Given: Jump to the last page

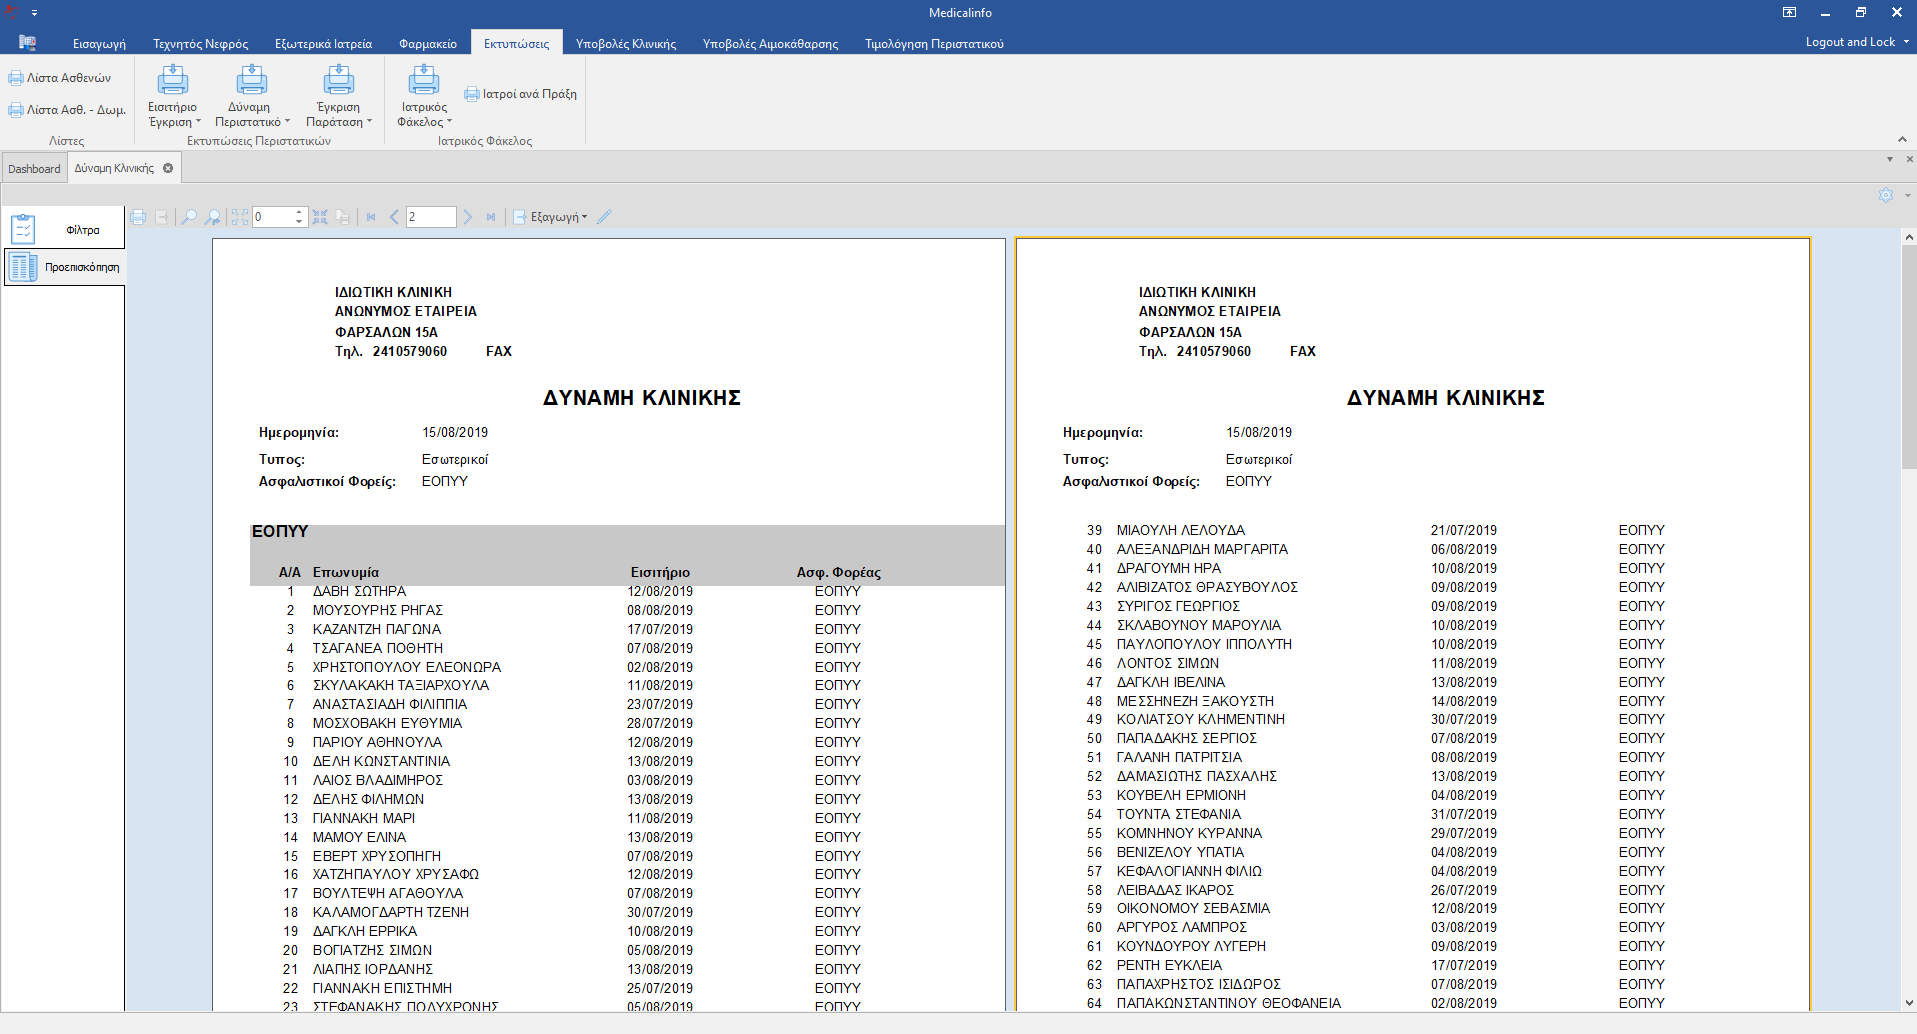Looking at the screenshot, I should tap(491, 217).
